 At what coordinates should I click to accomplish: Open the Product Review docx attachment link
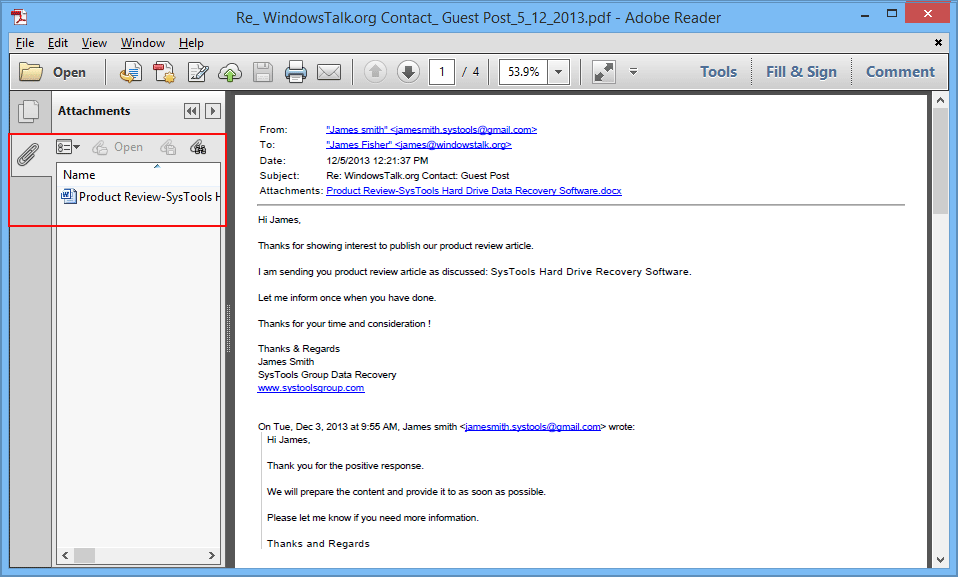coord(474,191)
